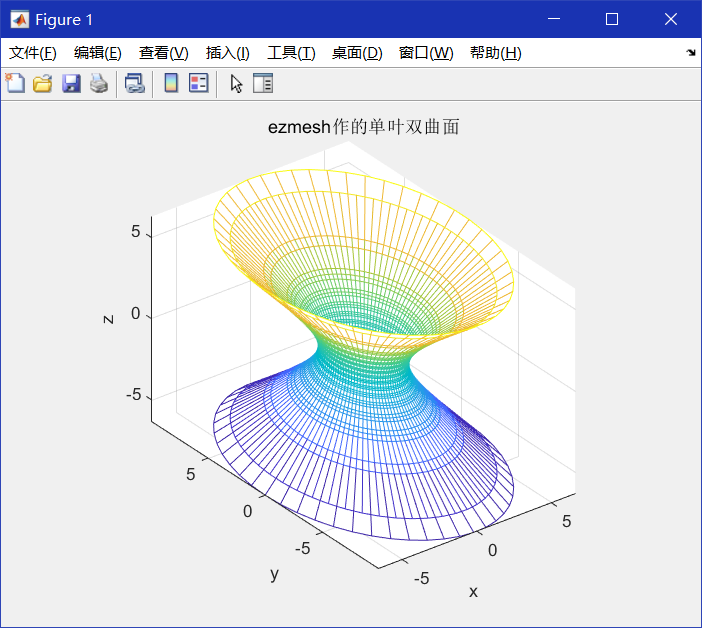This screenshot has height=628, width=702.
Task: Open the 插入(I) menu
Action: click(227, 53)
